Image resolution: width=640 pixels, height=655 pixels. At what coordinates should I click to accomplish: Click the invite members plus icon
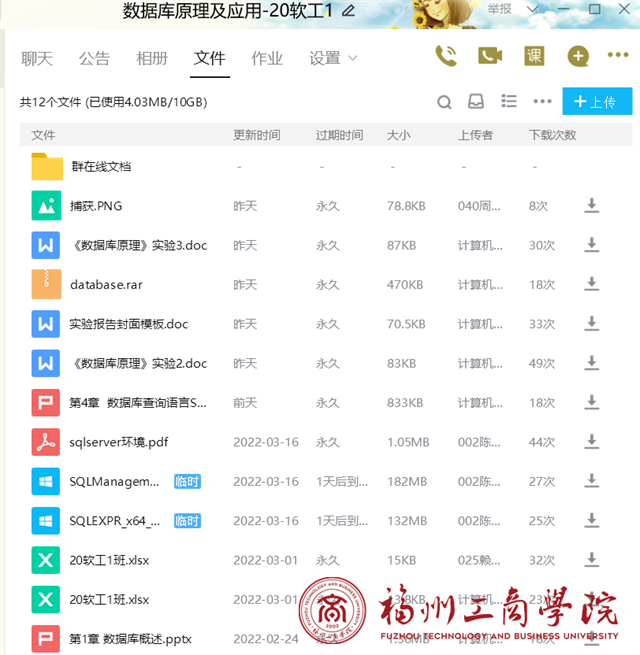pyautogui.click(x=578, y=56)
